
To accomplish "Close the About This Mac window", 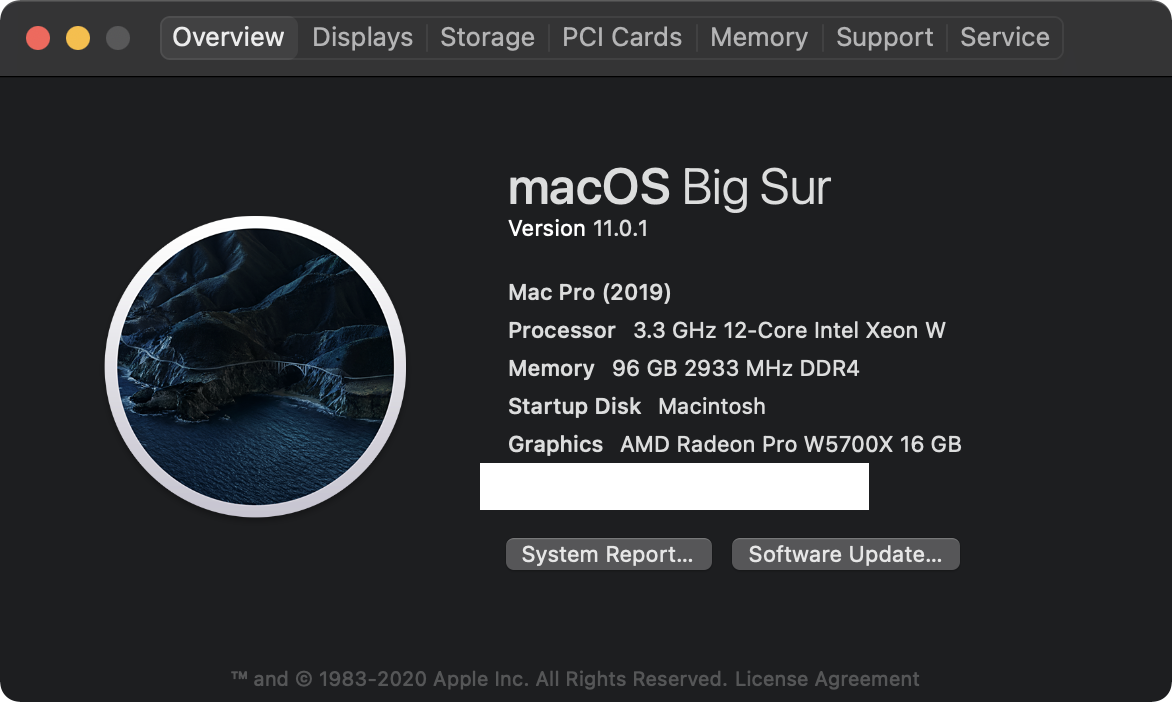I will [38, 38].
